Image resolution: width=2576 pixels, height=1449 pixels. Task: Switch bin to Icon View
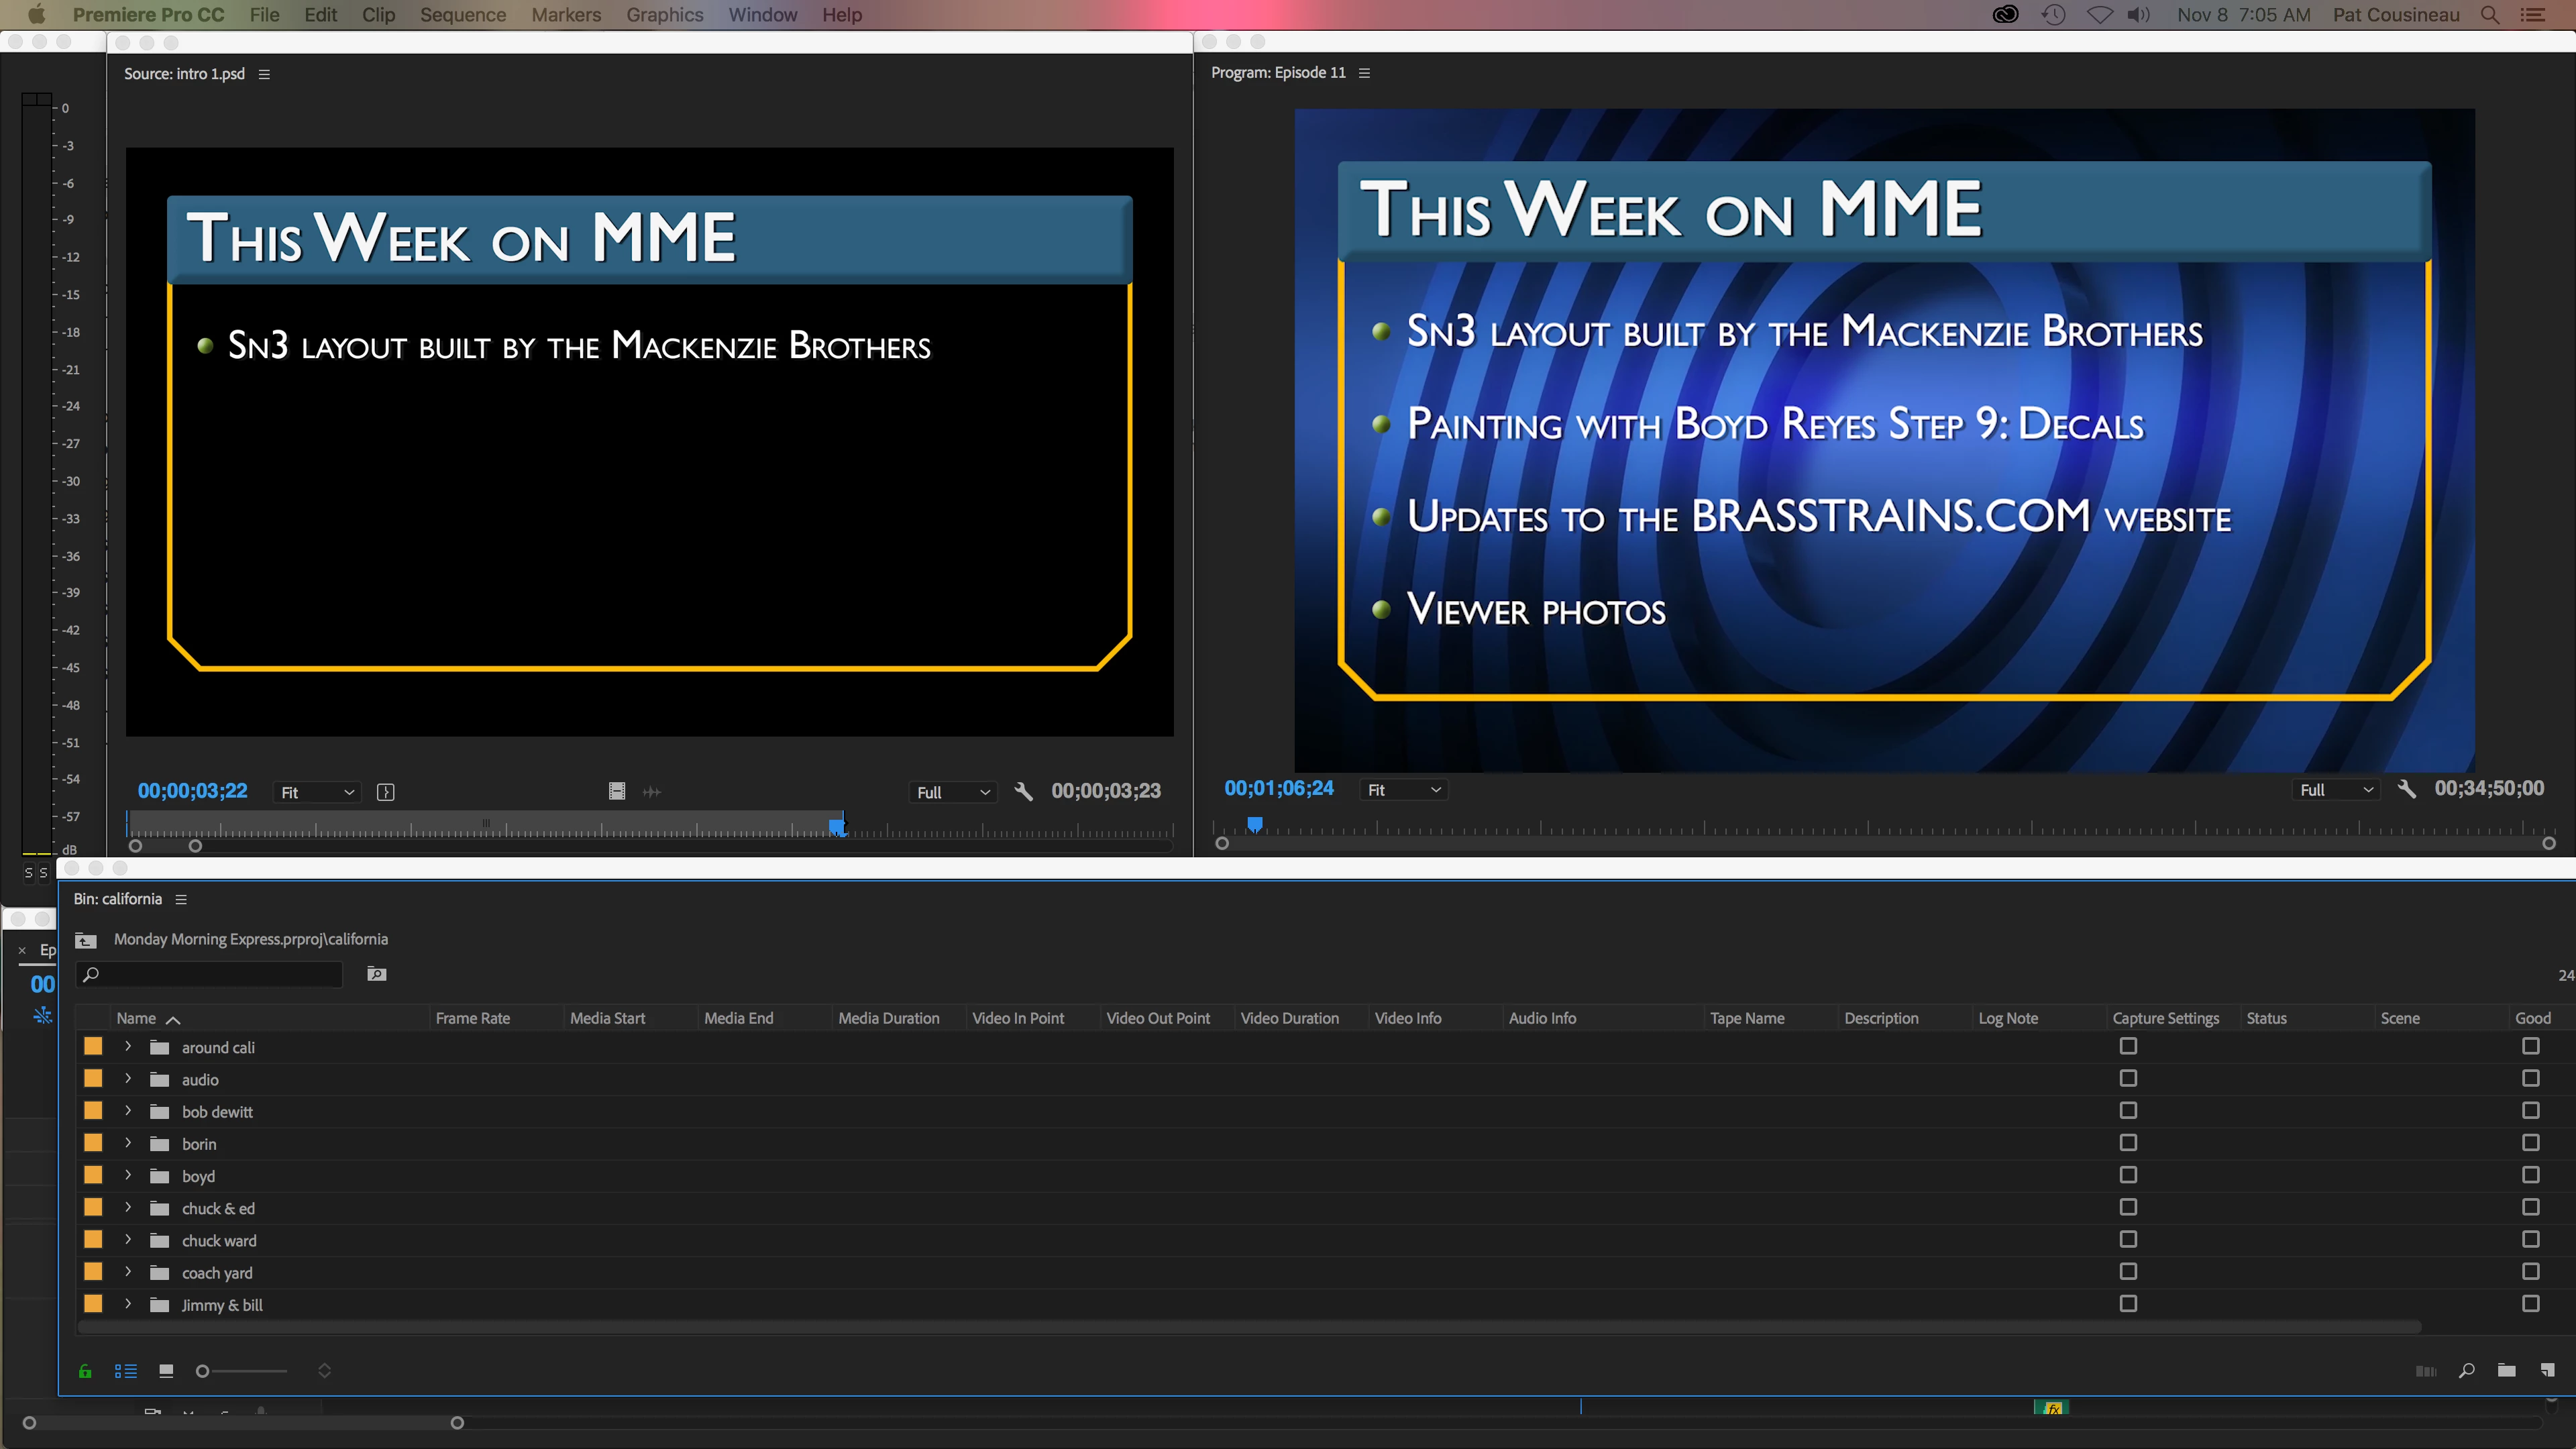click(x=166, y=1371)
